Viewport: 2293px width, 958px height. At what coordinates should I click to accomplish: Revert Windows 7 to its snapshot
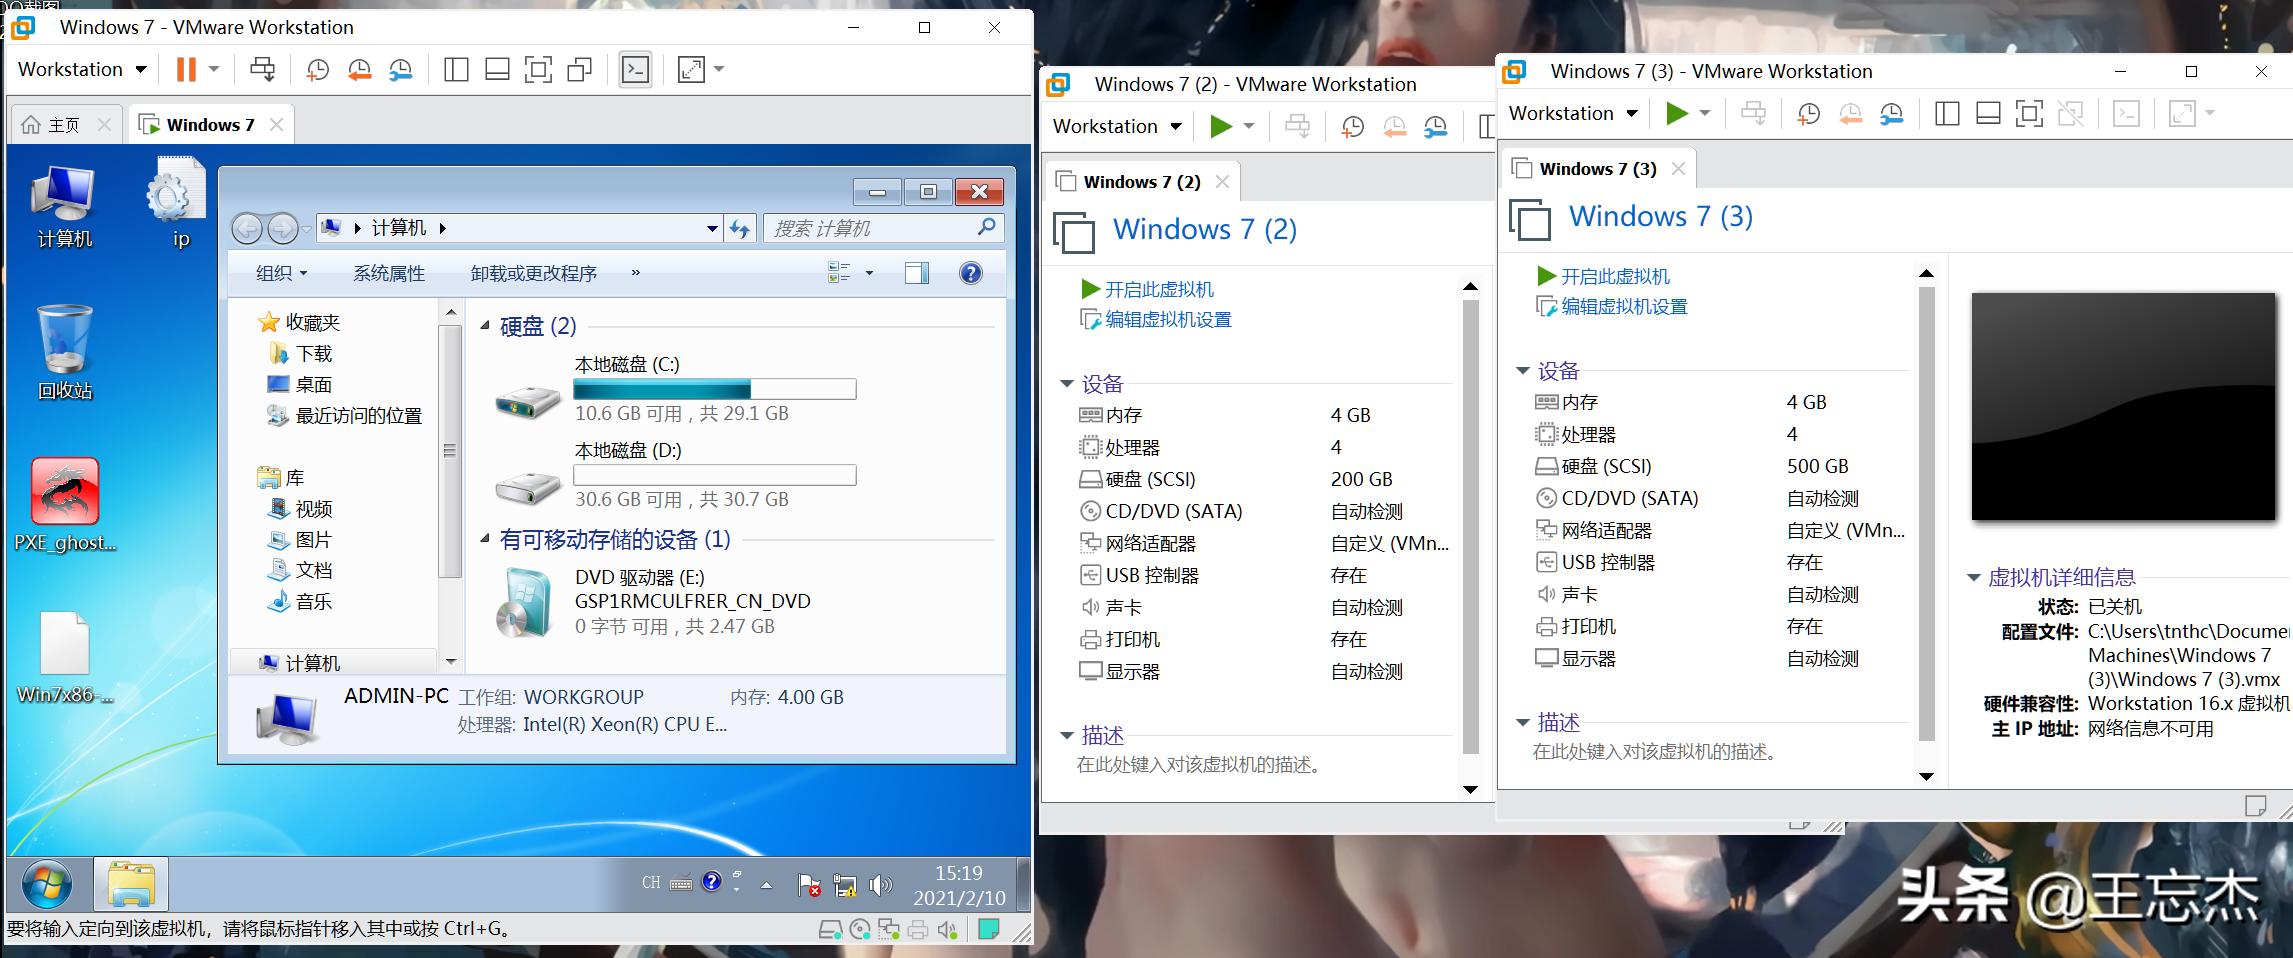(359, 70)
